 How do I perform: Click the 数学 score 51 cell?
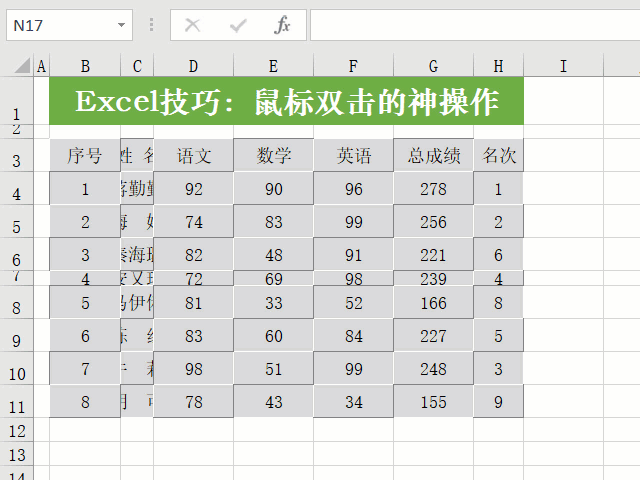273,369
